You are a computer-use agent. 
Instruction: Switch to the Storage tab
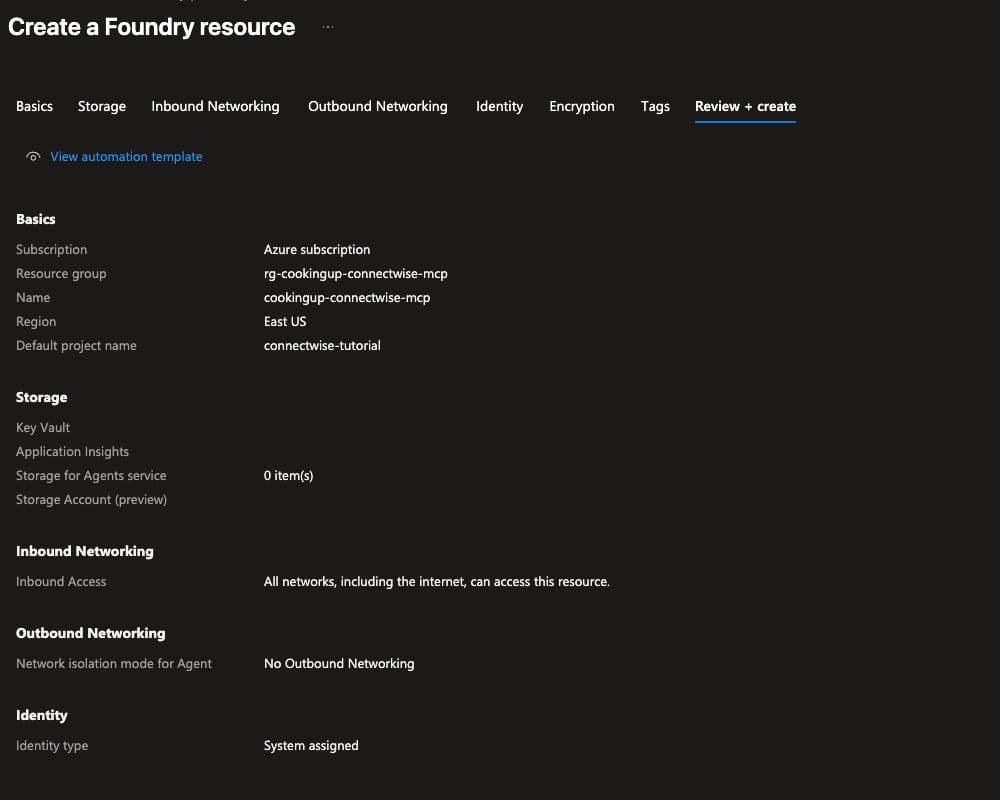102,107
